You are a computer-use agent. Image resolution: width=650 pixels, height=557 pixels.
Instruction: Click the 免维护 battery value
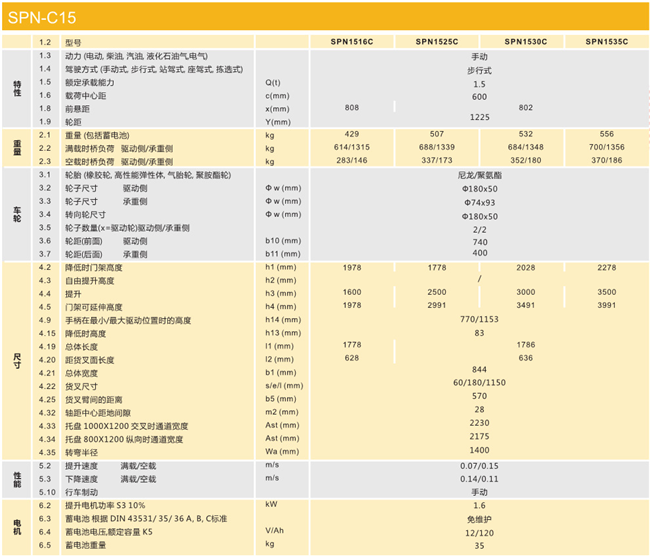pyautogui.click(x=479, y=518)
